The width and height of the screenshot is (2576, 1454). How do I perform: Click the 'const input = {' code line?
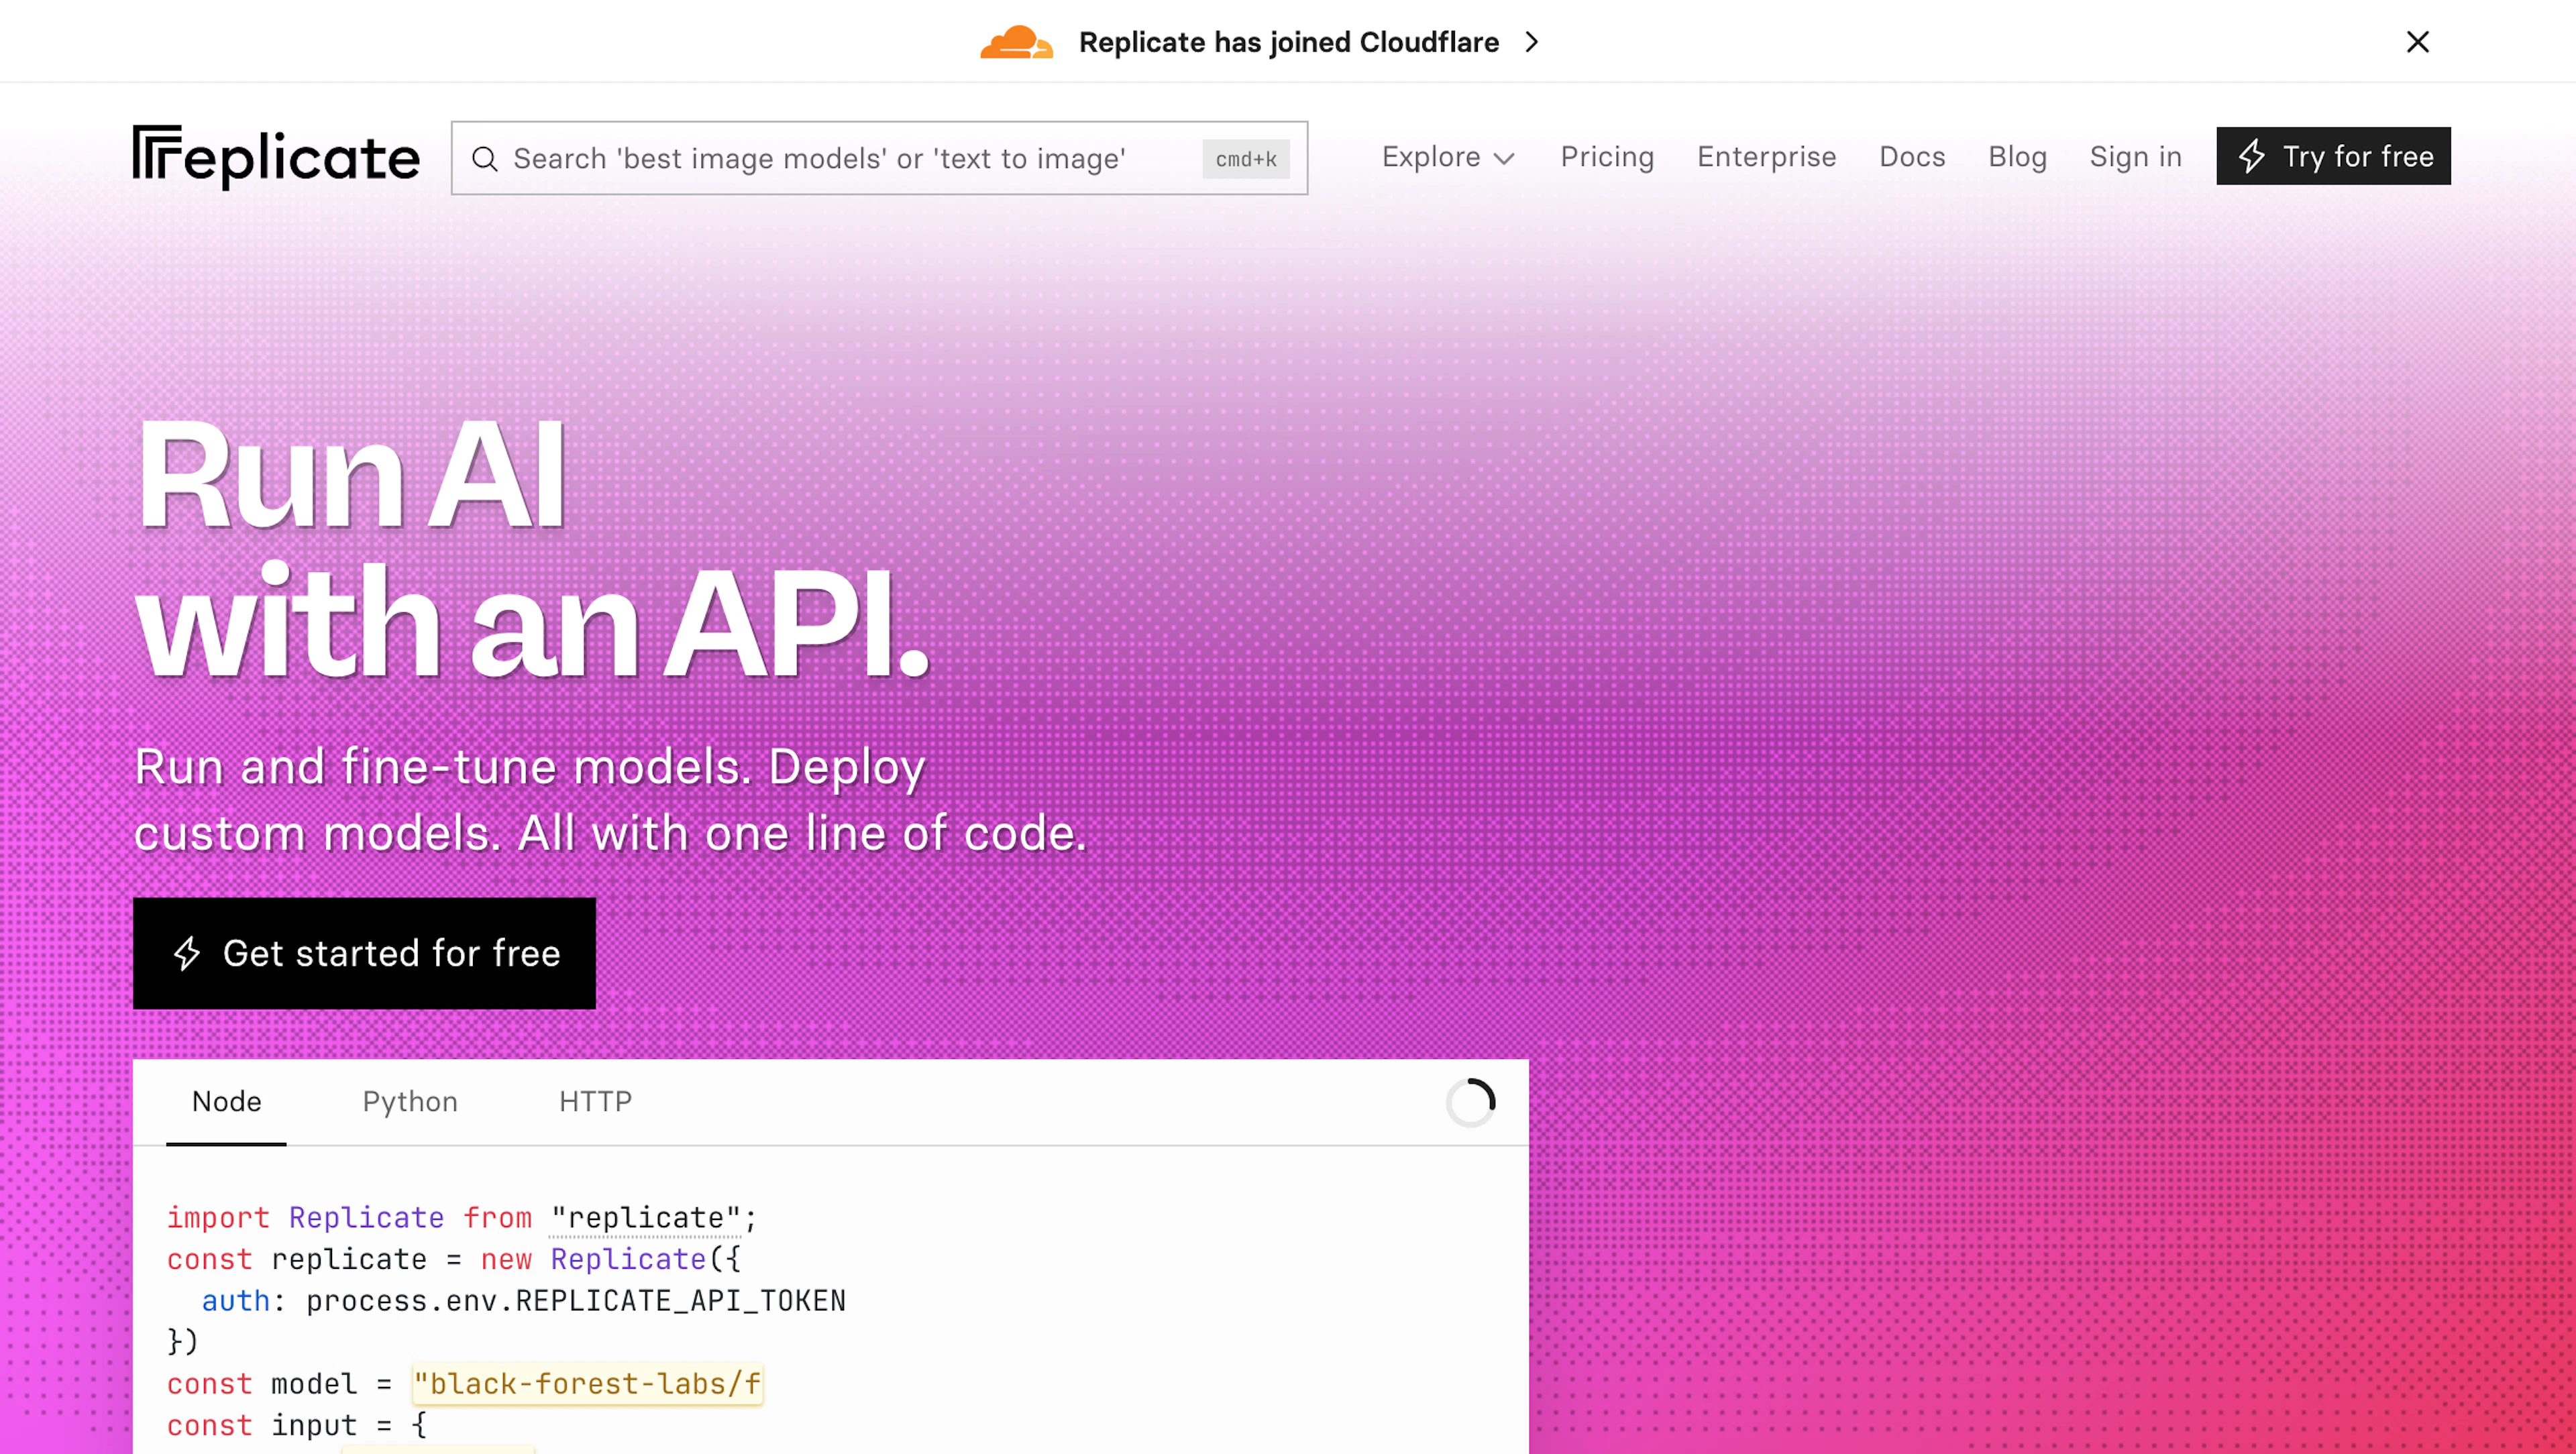tap(297, 1425)
